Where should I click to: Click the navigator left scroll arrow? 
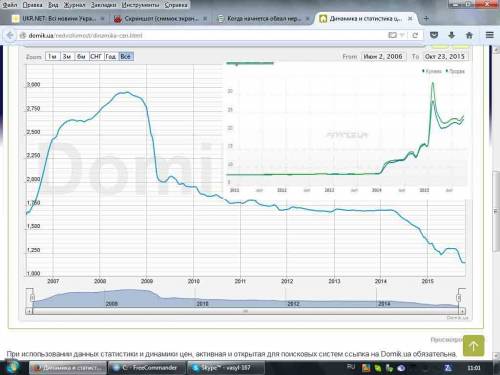pyautogui.click(x=29, y=311)
